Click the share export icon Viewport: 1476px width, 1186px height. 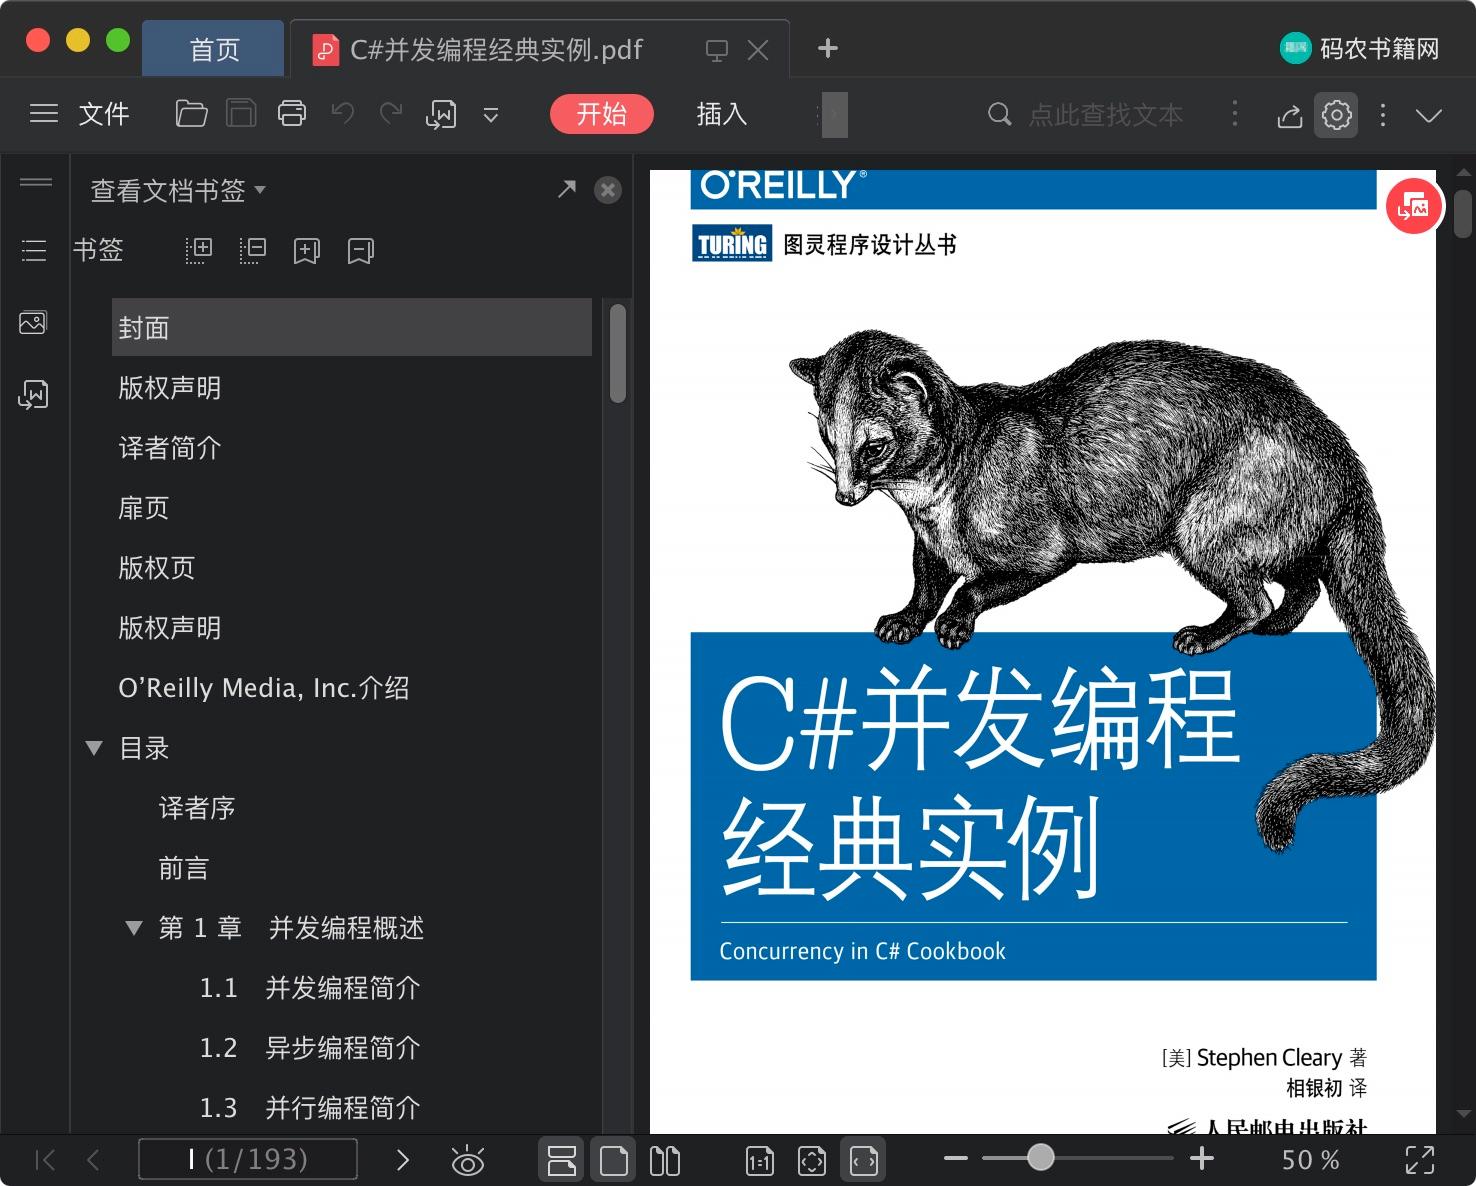pos(1290,115)
